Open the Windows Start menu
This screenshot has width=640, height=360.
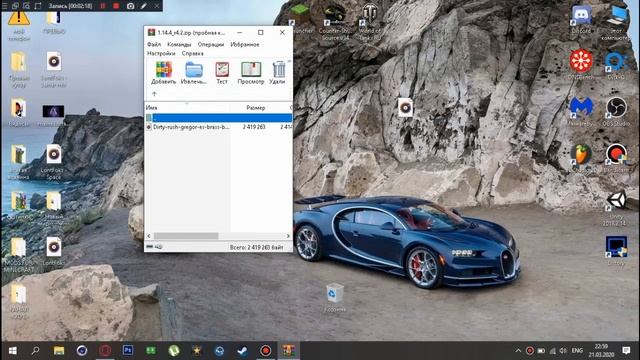coord(13,351)
